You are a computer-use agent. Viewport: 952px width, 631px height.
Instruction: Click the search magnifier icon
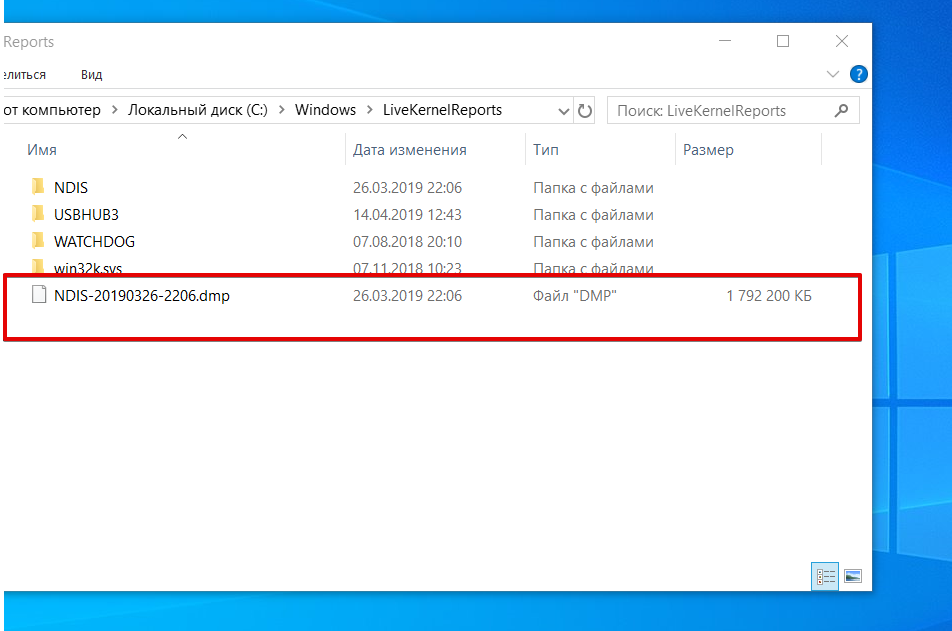click(x=841, y=111)
